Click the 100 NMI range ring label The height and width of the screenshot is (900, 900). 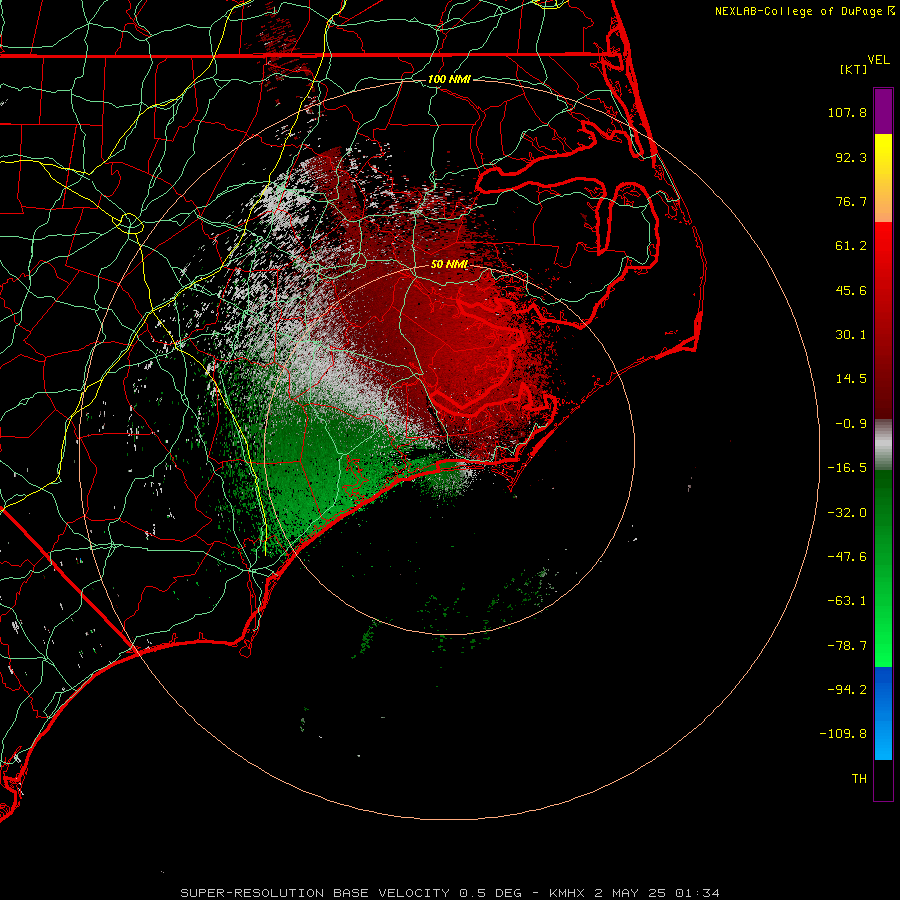[449, 79]
